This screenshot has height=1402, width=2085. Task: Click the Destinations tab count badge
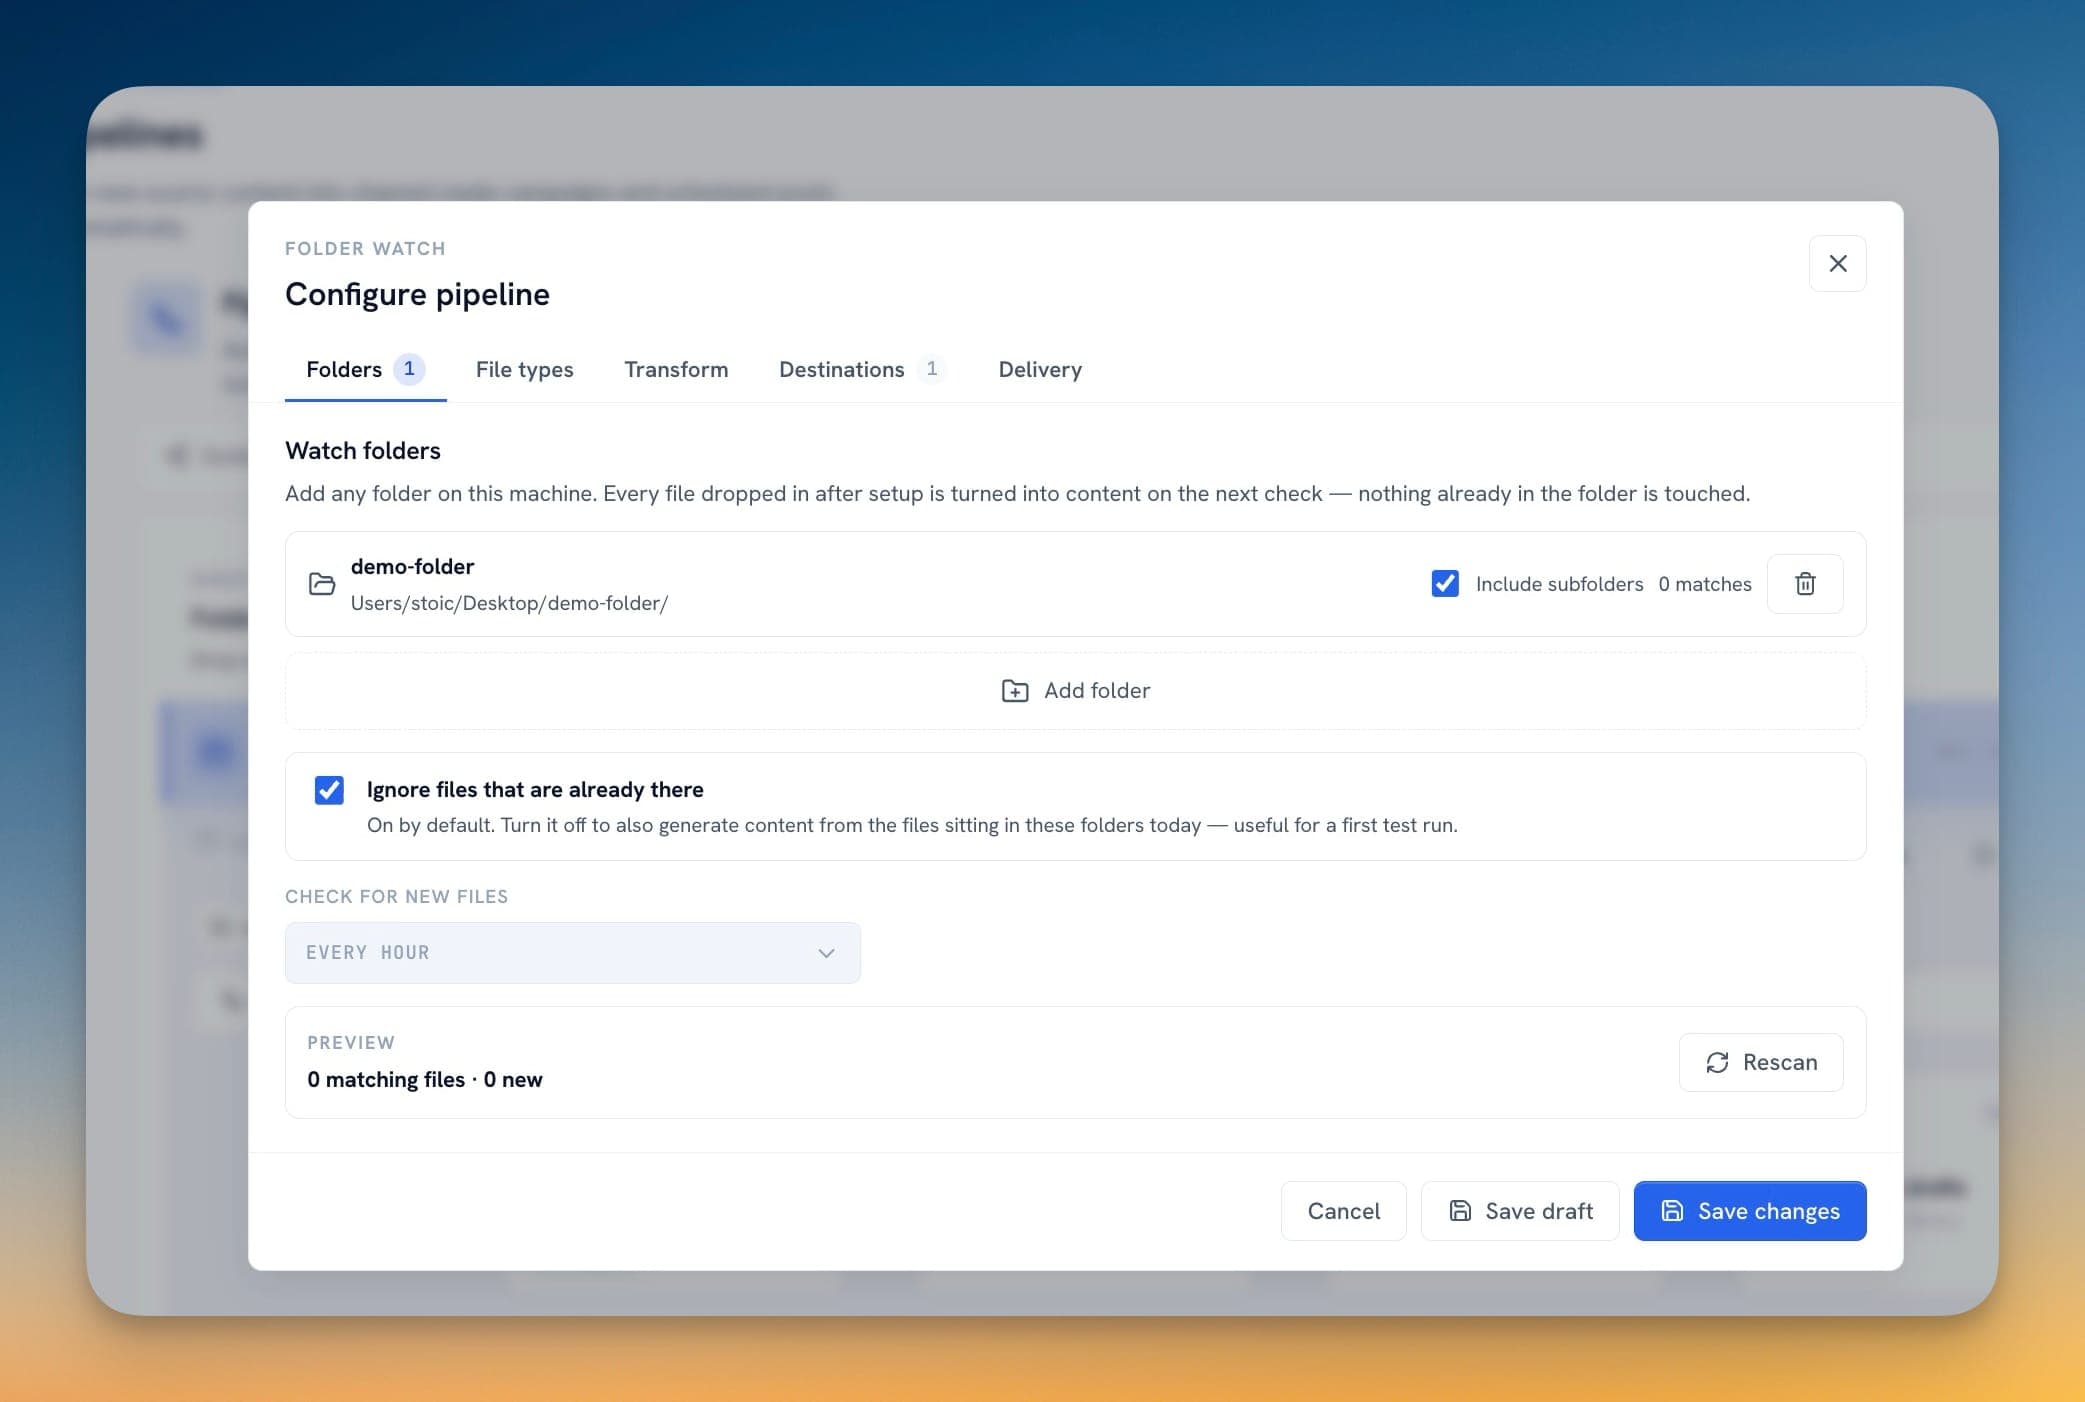(931, 369)
